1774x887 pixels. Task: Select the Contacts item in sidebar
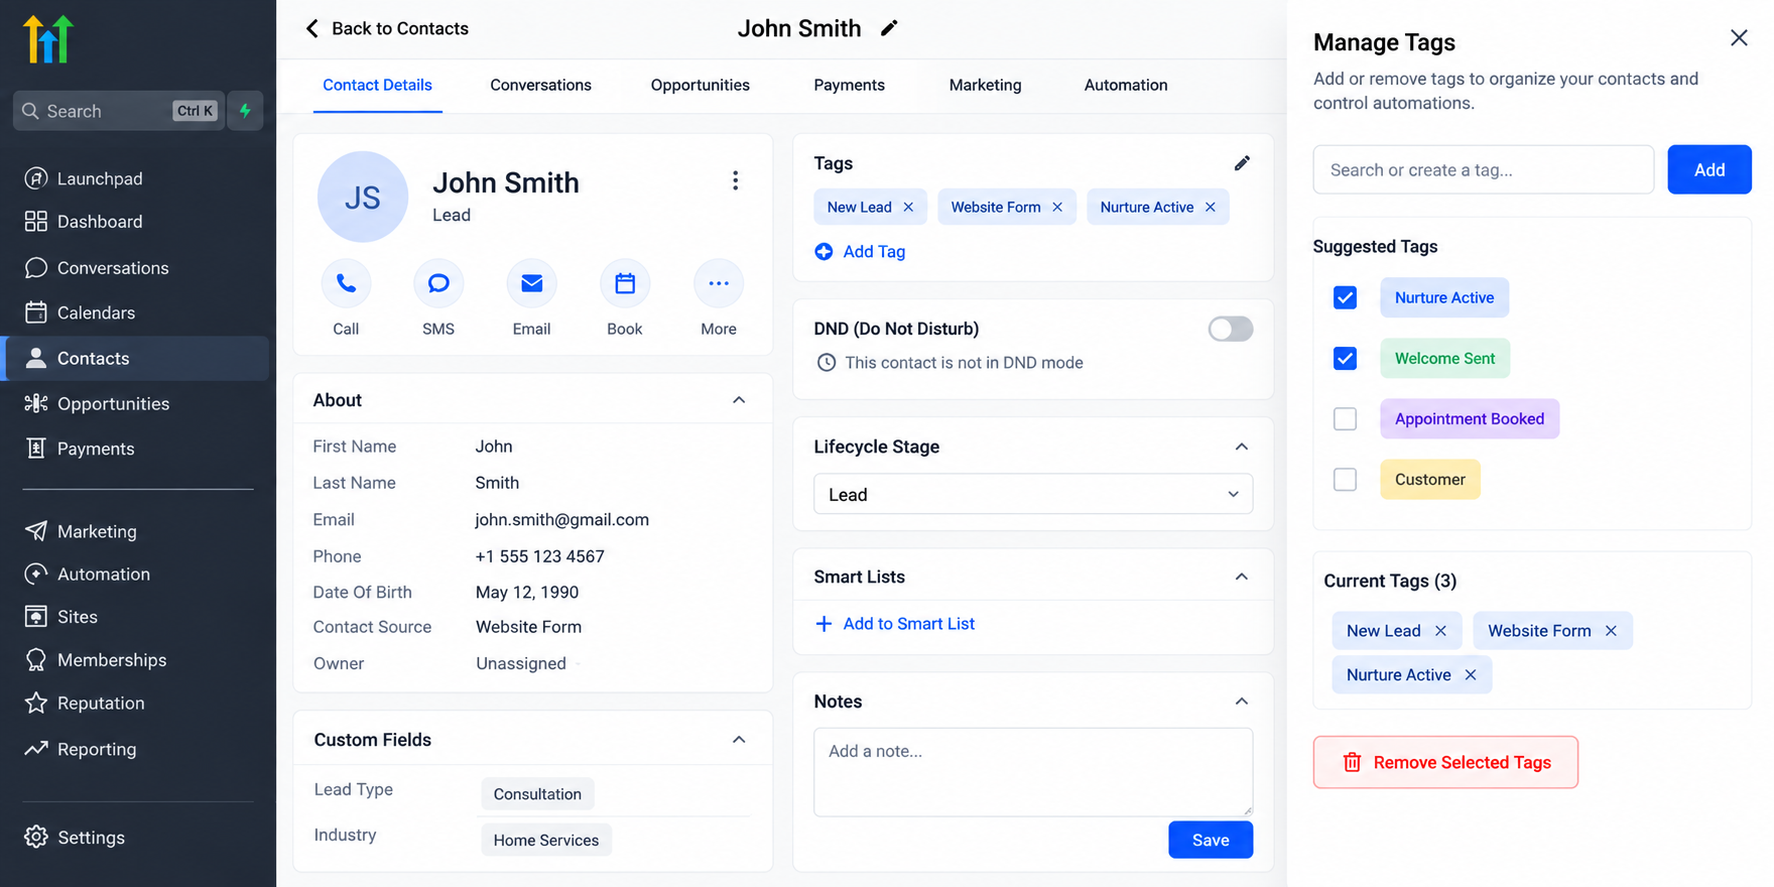pos(137,358)
